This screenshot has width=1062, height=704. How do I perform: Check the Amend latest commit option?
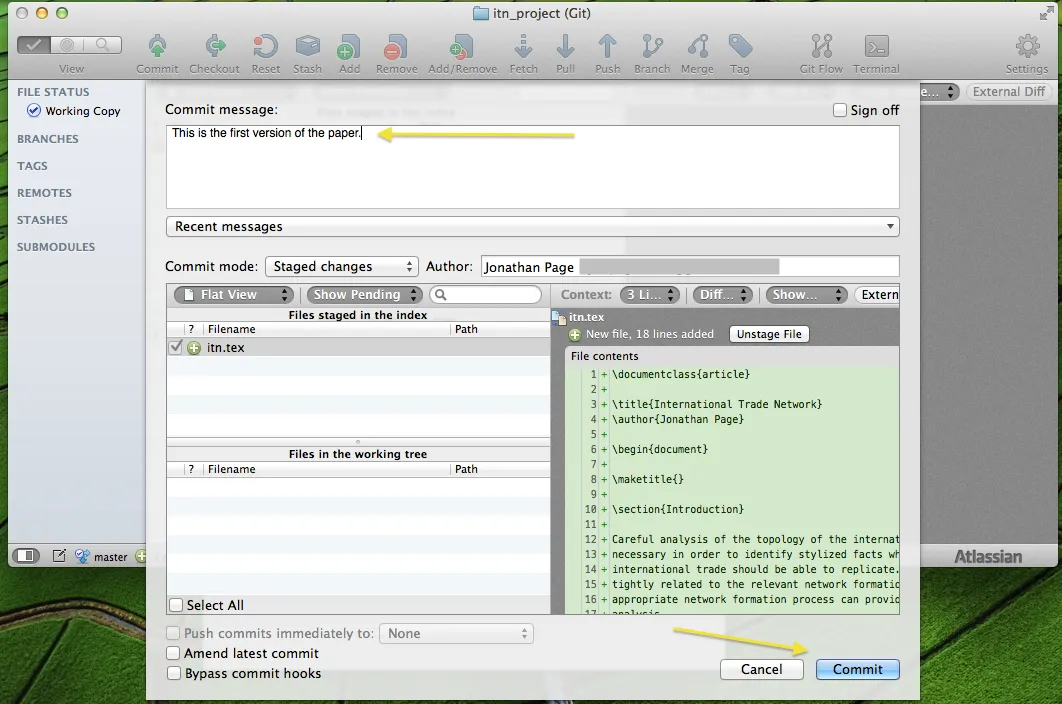175,654
